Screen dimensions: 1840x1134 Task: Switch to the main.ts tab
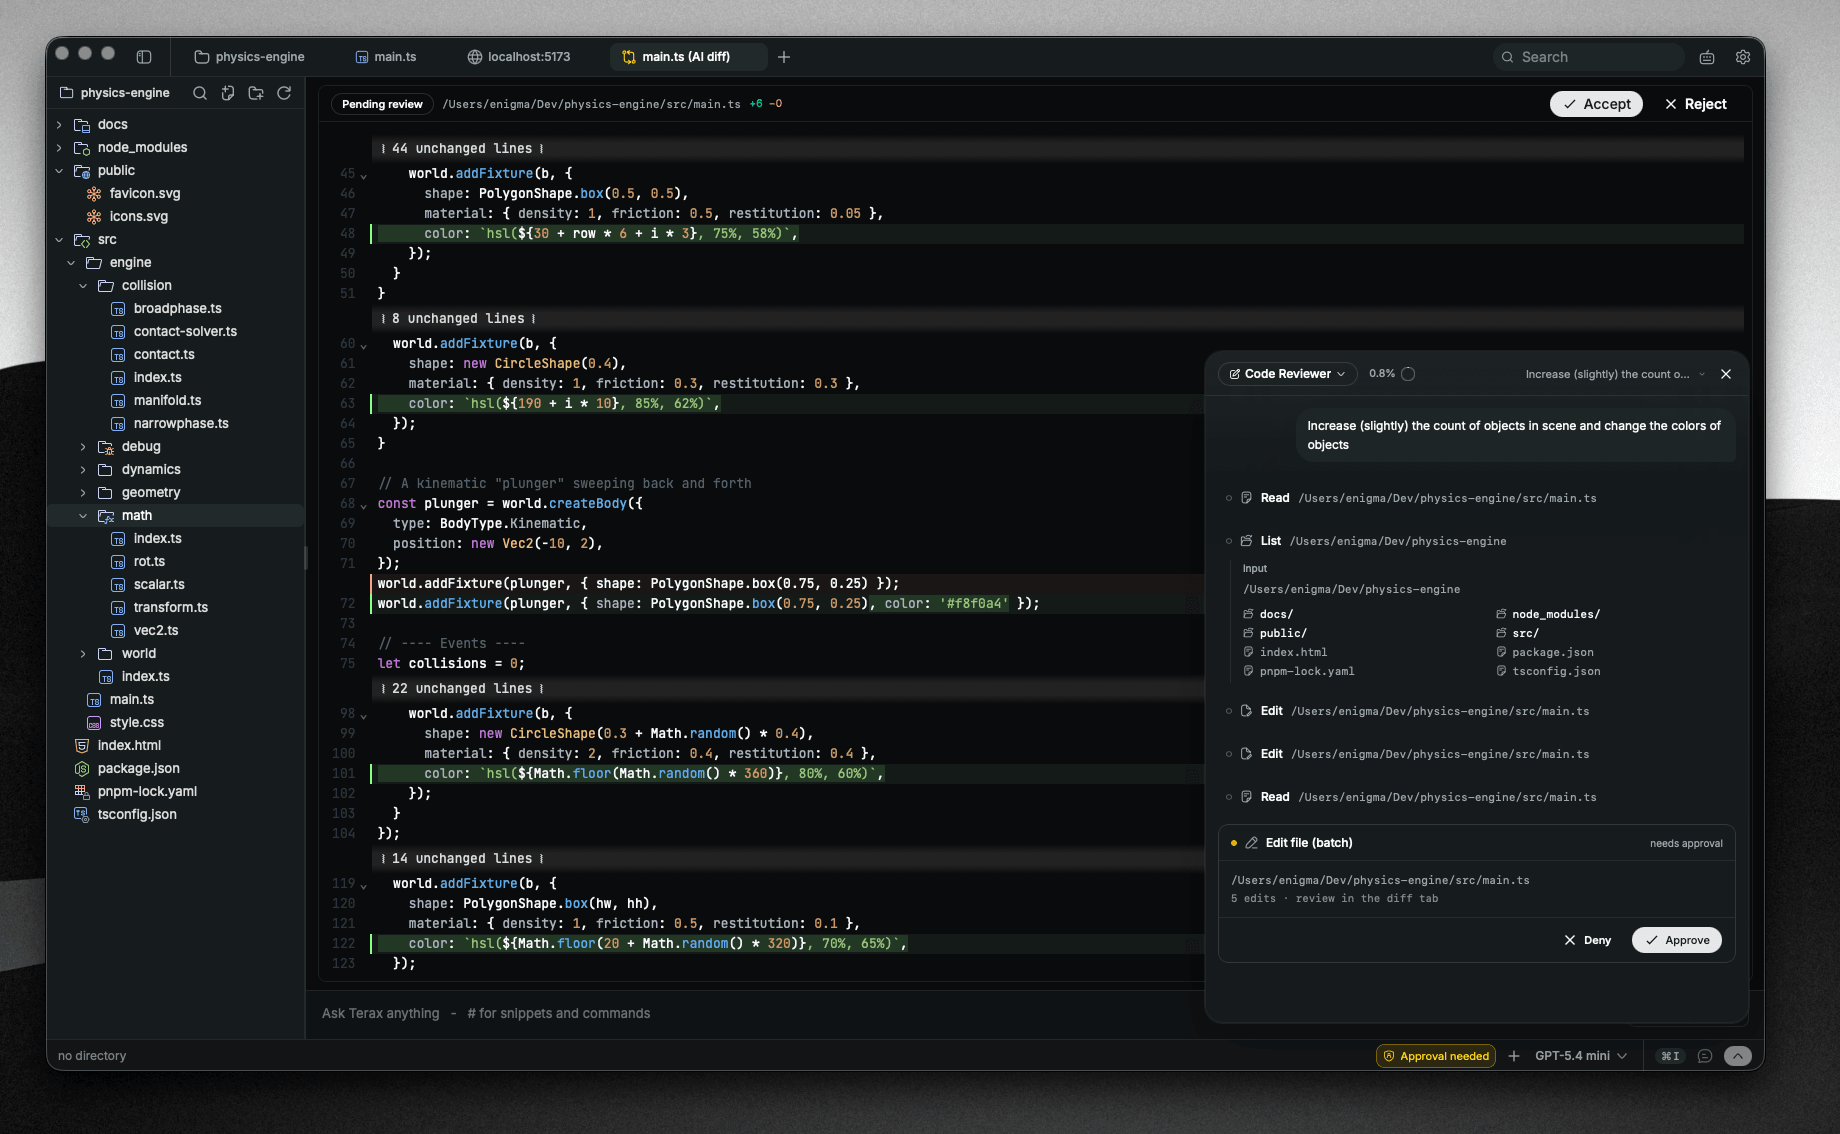[386, 57]
